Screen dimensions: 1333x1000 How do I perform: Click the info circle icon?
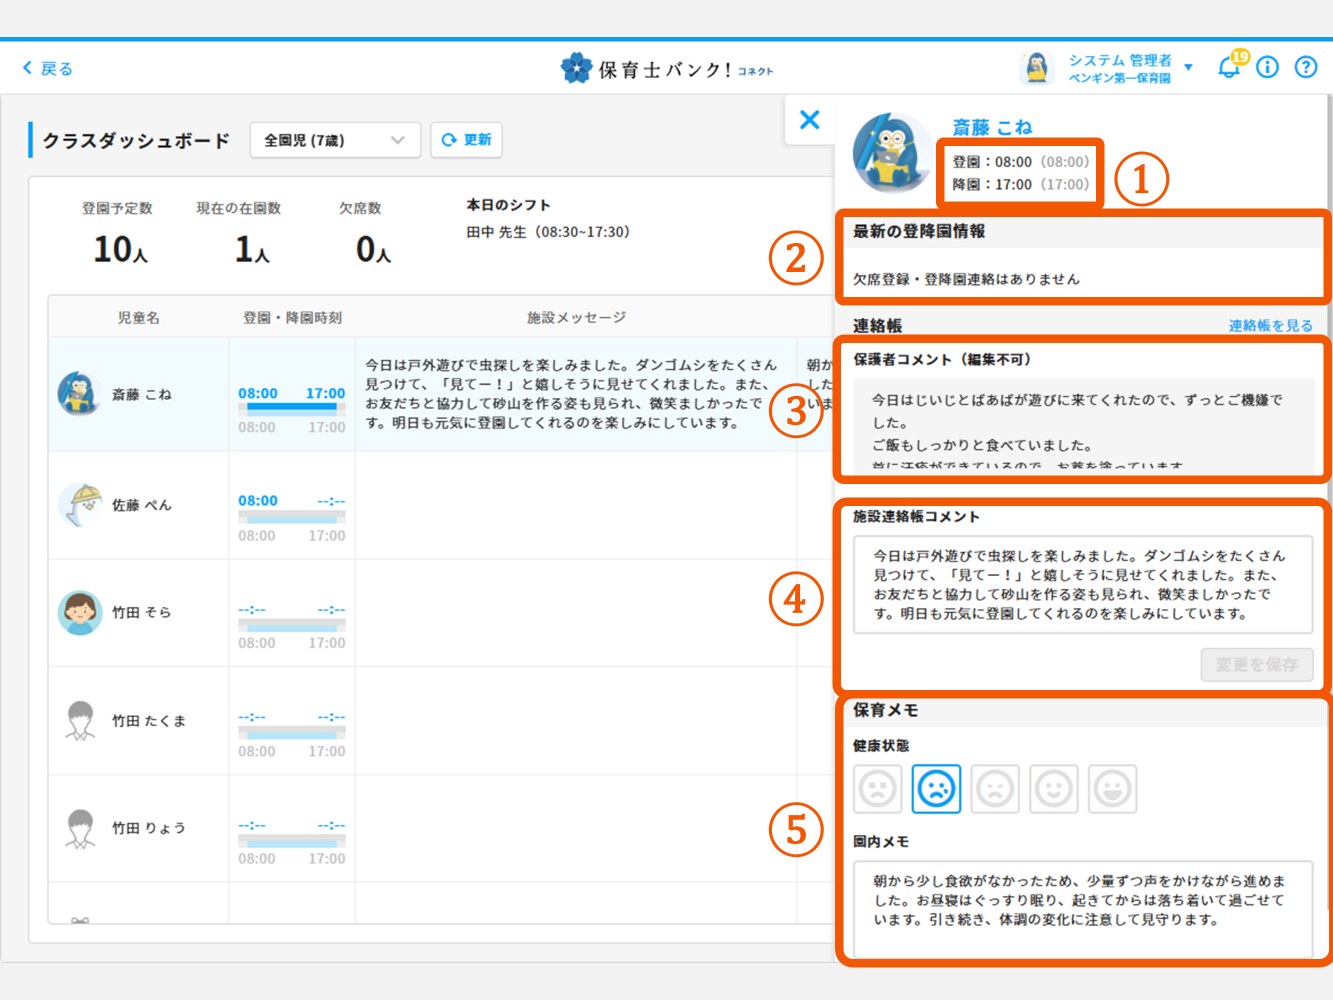point(1267,67)
